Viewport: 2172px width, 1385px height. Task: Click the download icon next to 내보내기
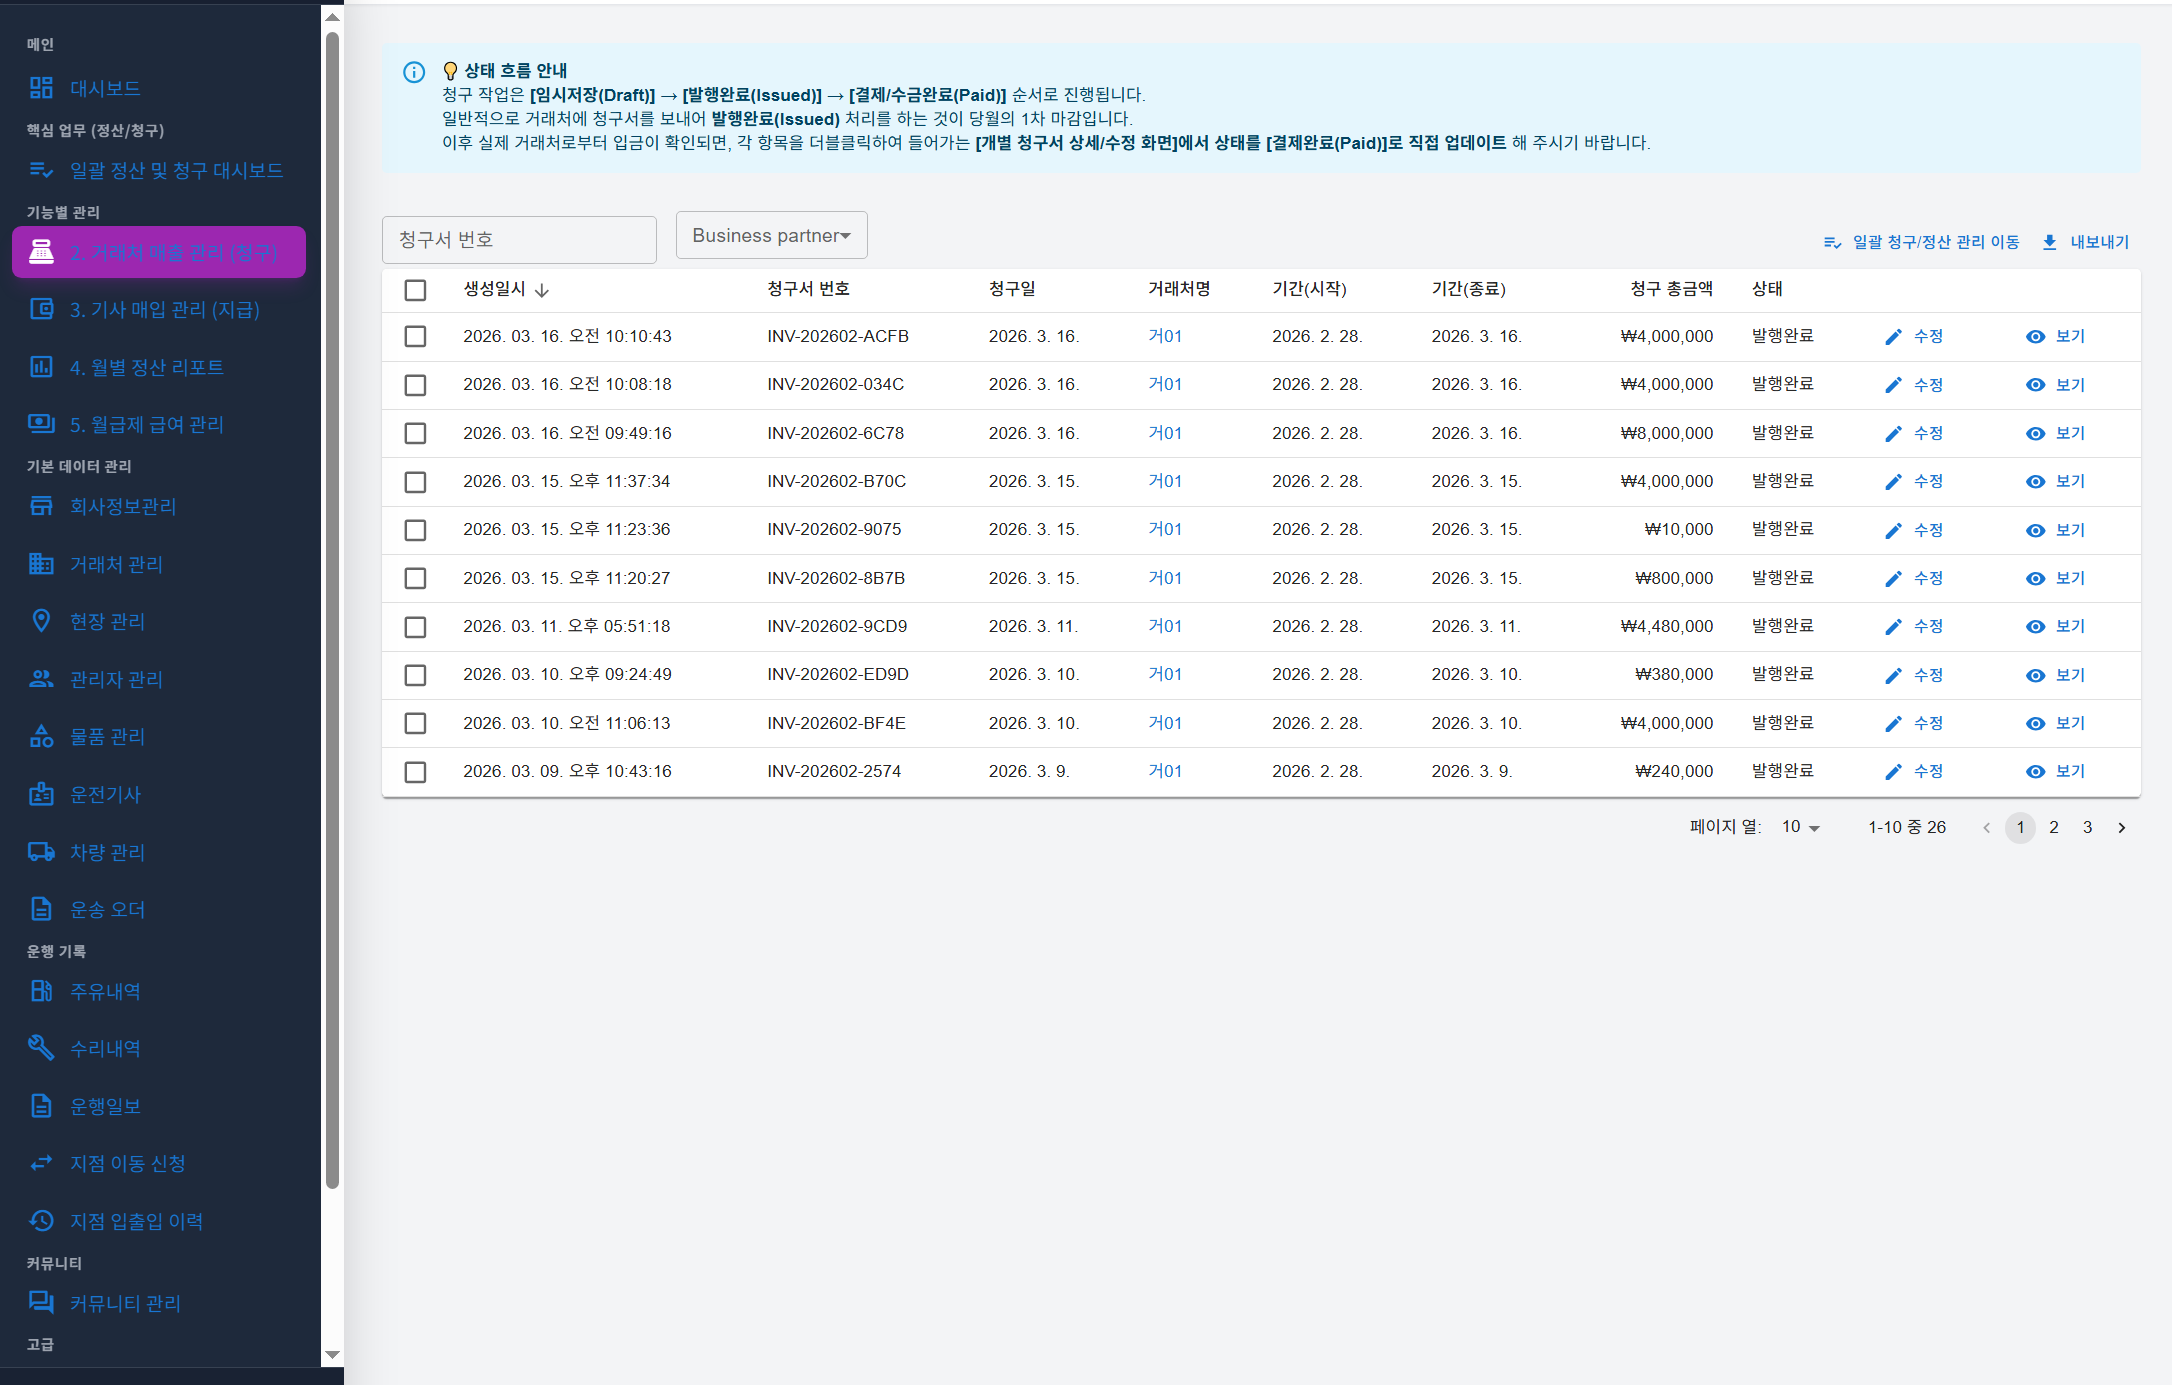2049,242
